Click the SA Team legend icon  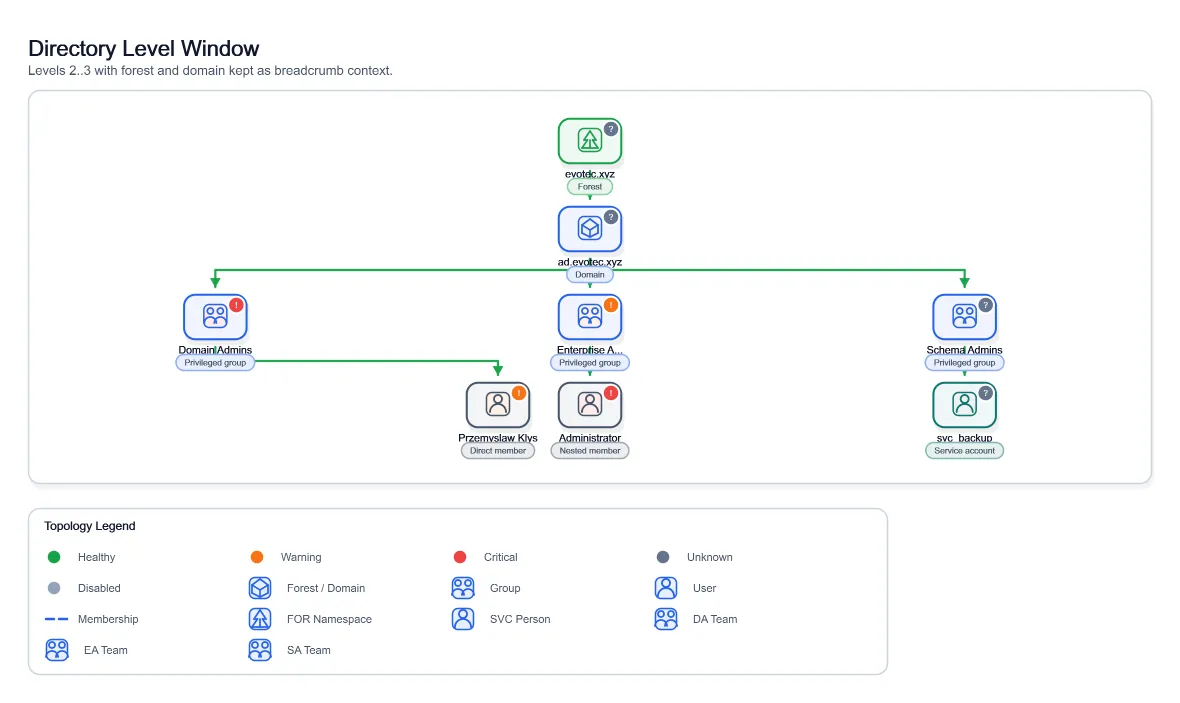pos(260,650)
